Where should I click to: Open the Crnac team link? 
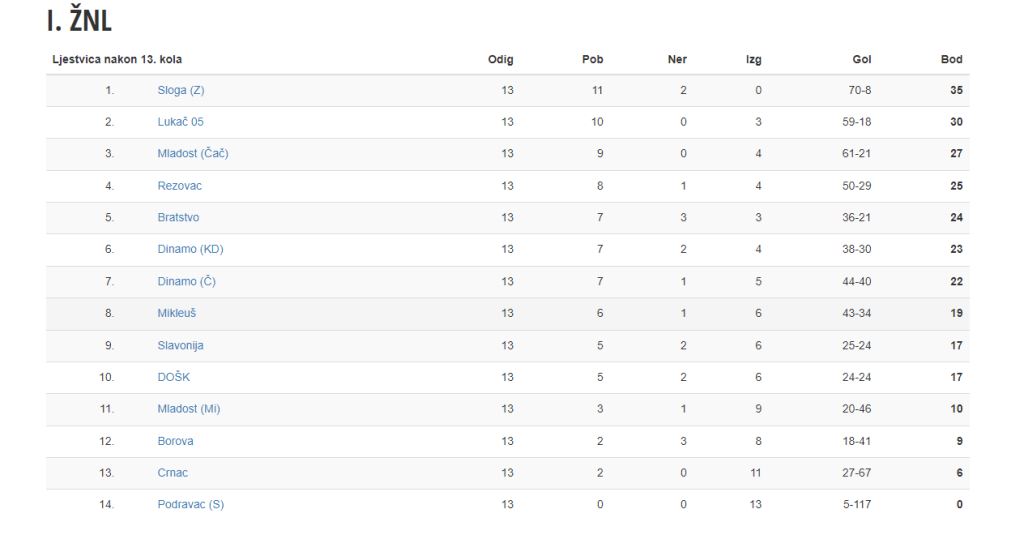[173, 473]
